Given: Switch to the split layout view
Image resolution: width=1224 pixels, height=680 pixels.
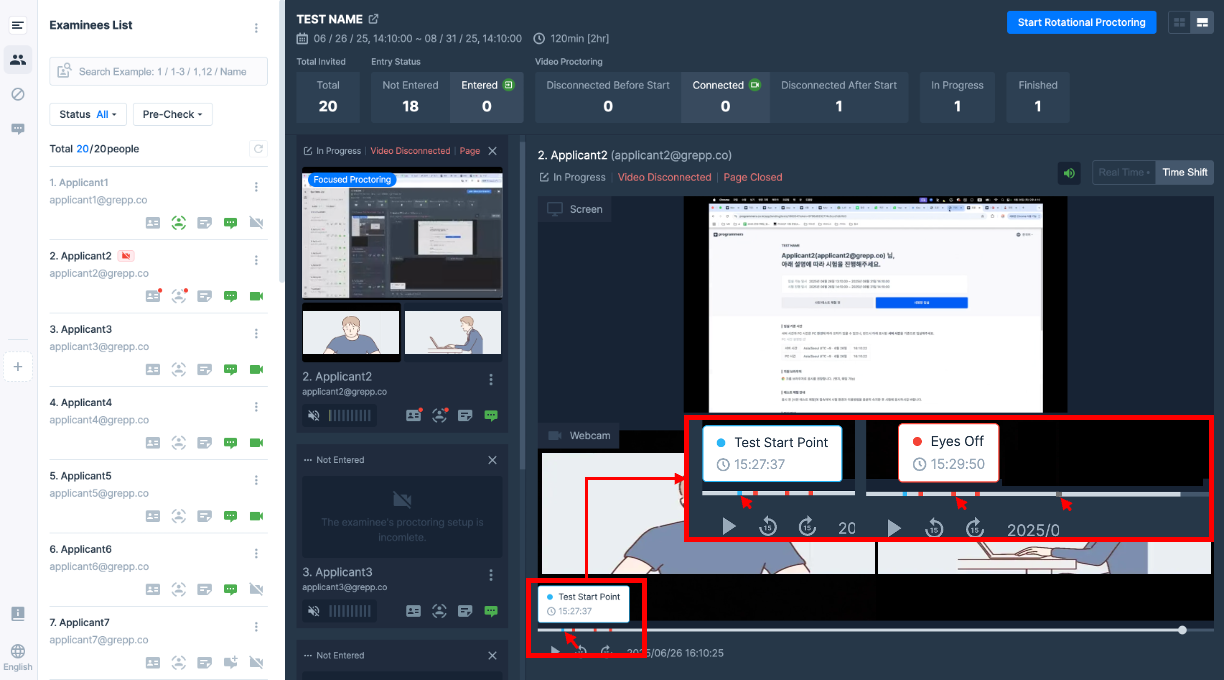Looking at the screenshot, I should (x=1201, y=23).
